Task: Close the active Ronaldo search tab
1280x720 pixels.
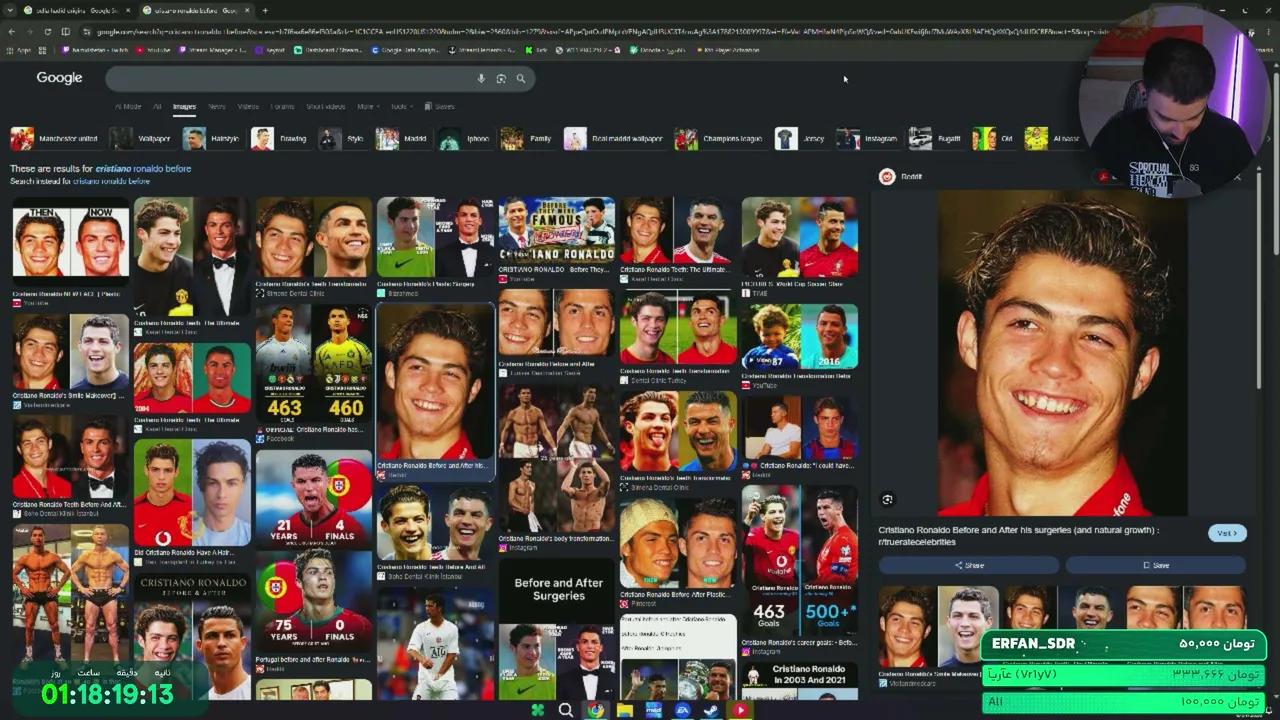Action: pos(248,10)
